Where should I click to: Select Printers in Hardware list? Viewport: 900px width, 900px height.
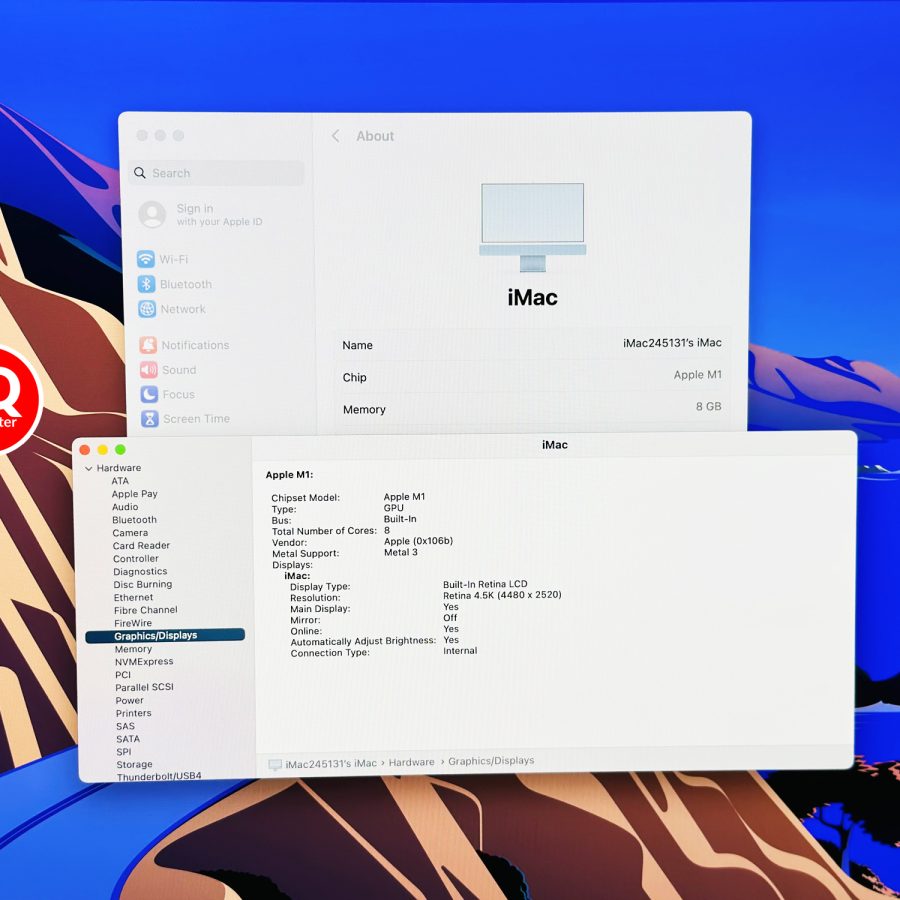(x=134, y=713)
